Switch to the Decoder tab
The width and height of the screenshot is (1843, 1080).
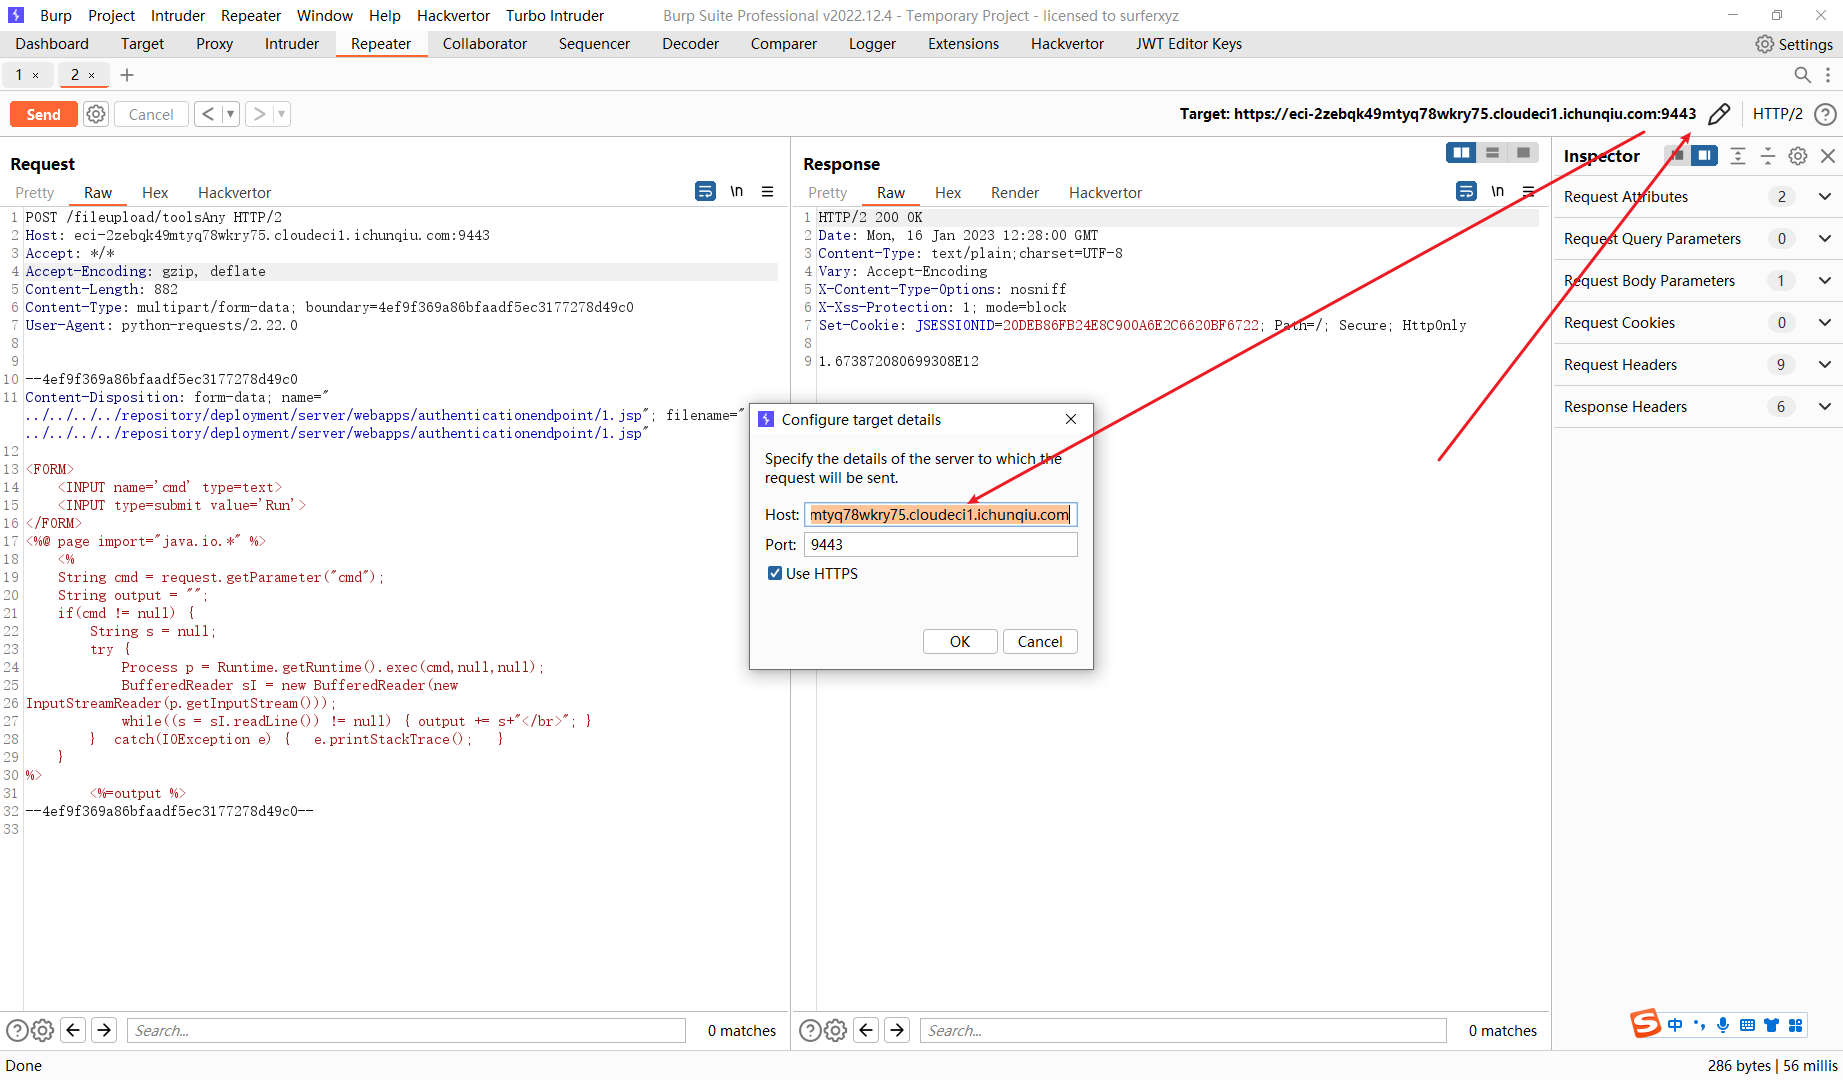point(690,44)
